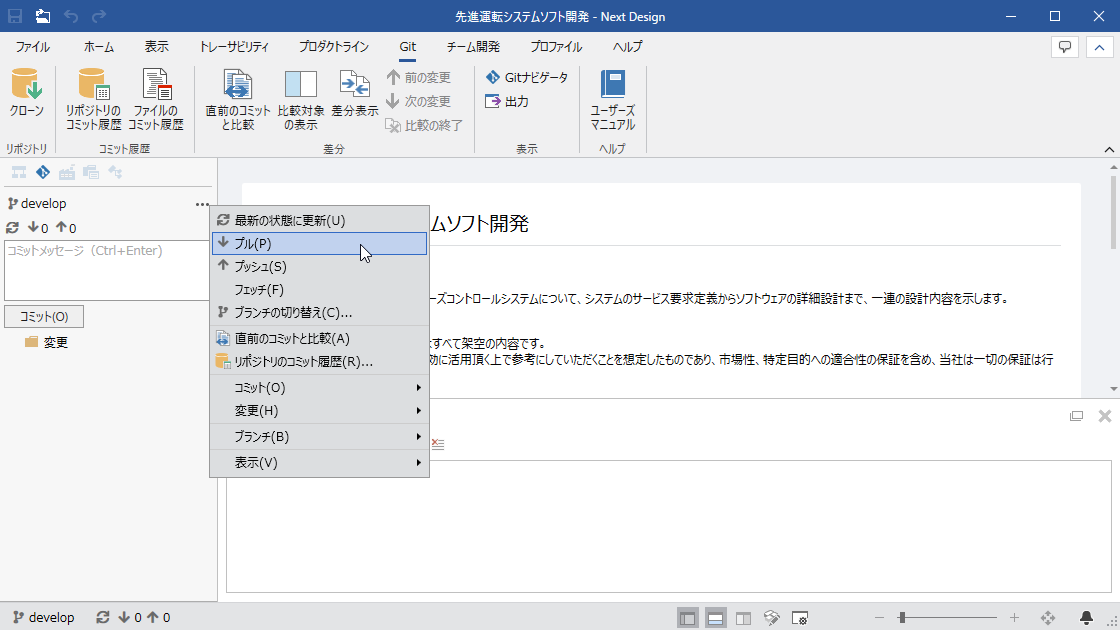The height and width of the screenshot is (630, 1120).
Task: Switch to the ホーム ribbon tab
Action: pos(99,47)
